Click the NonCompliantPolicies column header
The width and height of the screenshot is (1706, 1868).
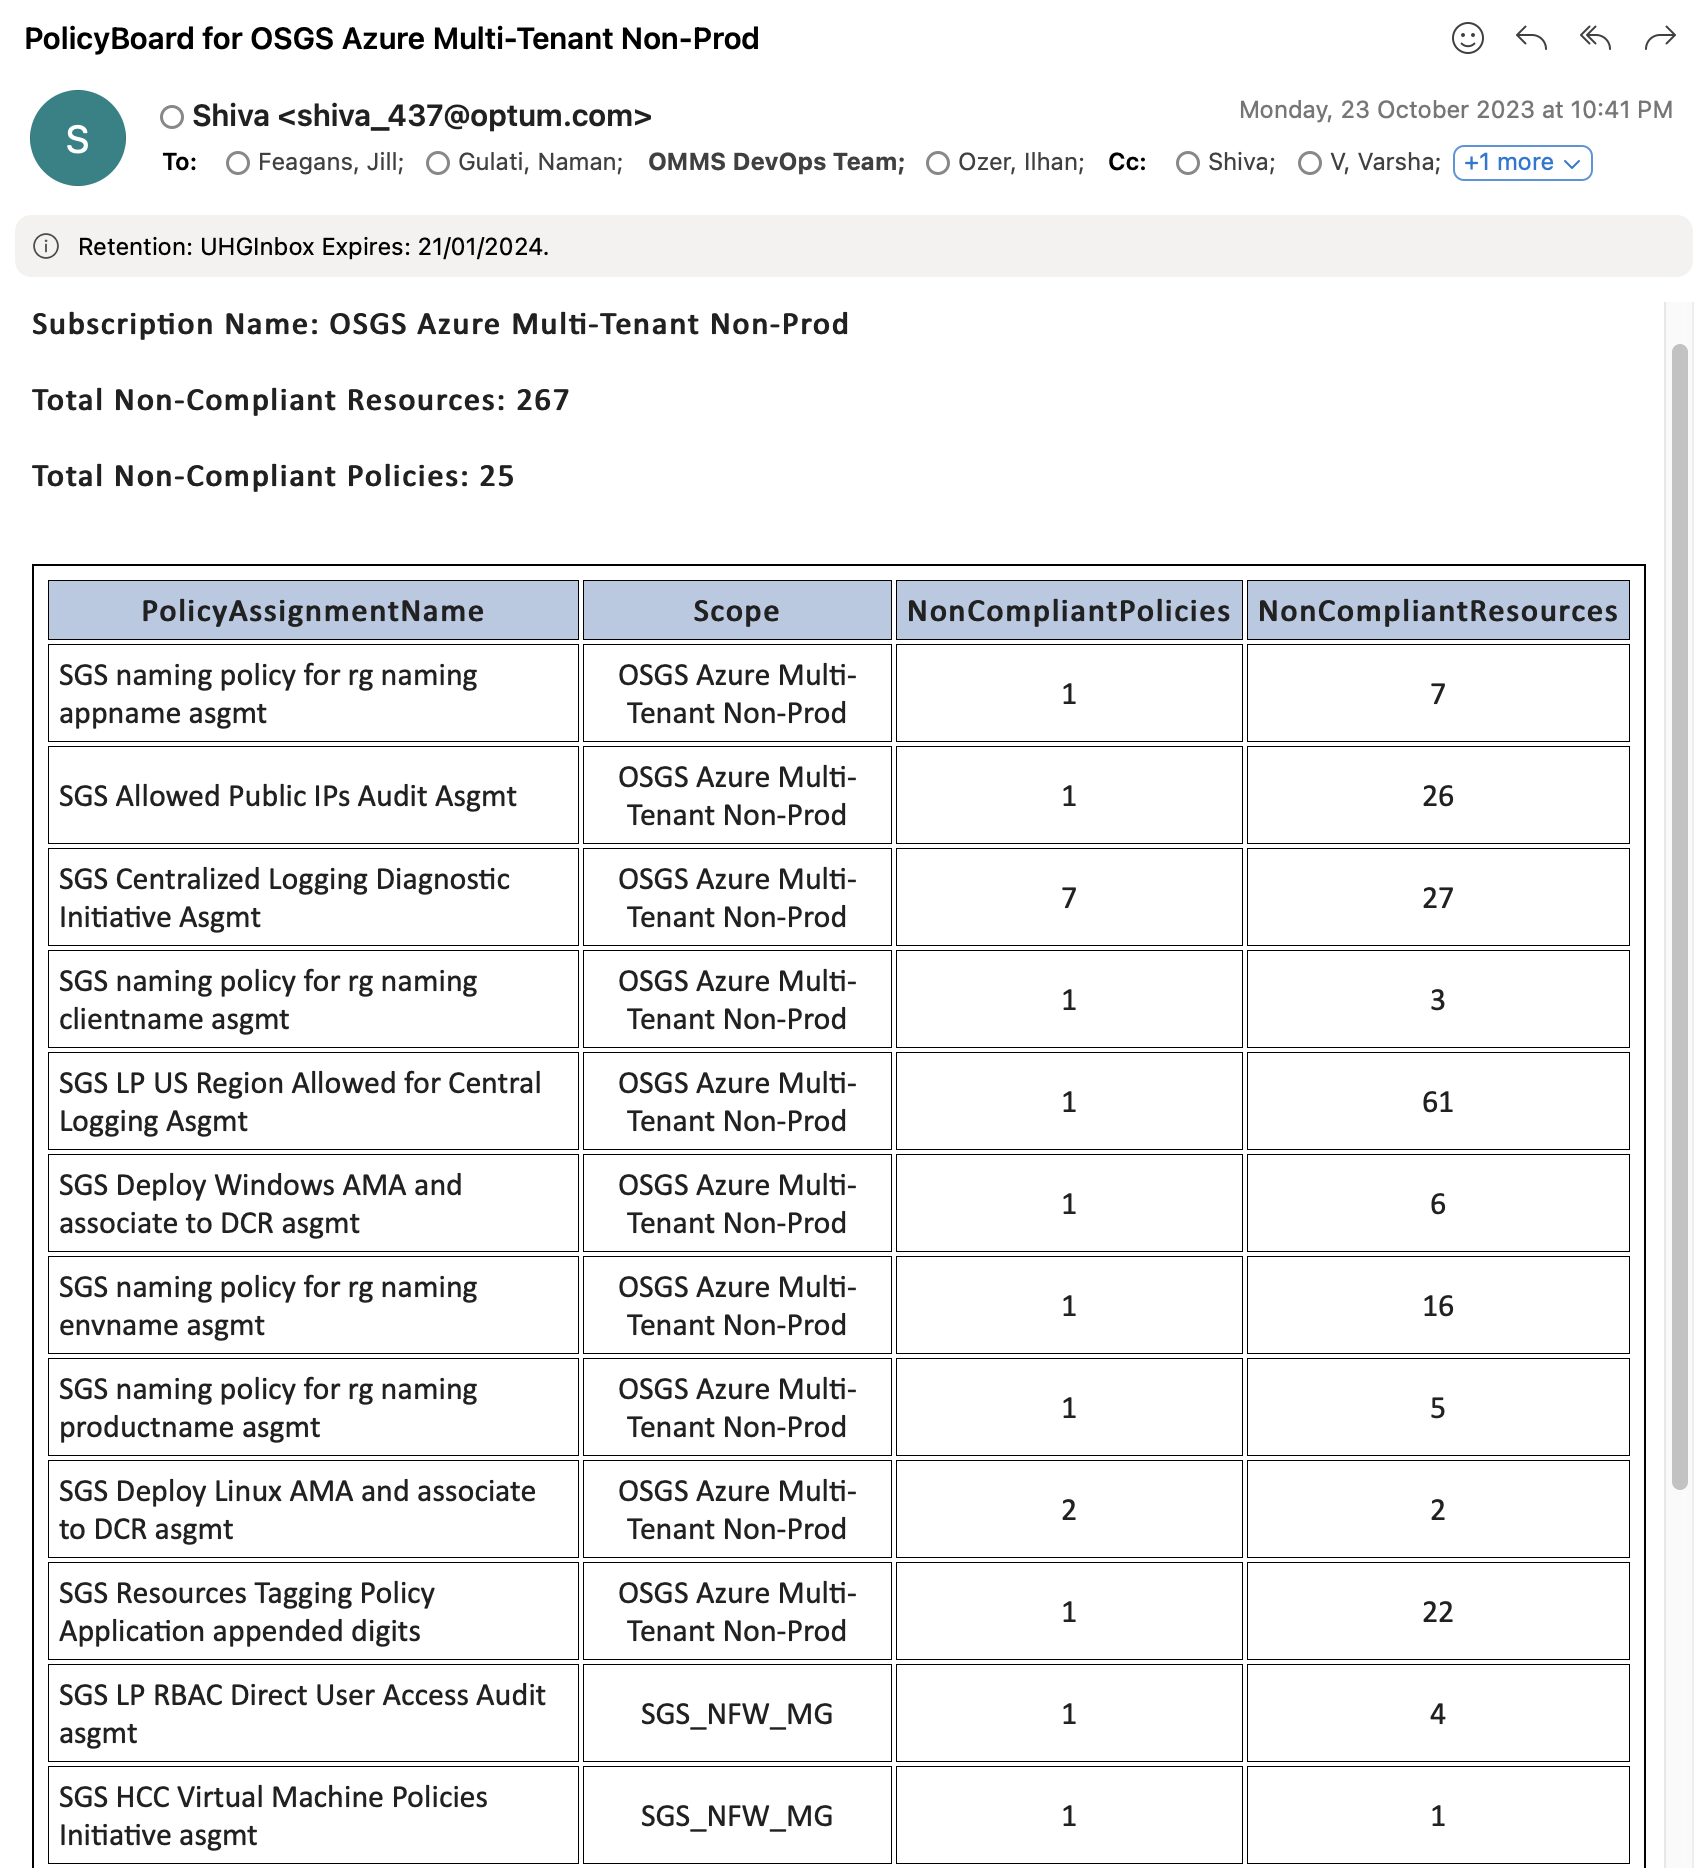(1068, 611)
